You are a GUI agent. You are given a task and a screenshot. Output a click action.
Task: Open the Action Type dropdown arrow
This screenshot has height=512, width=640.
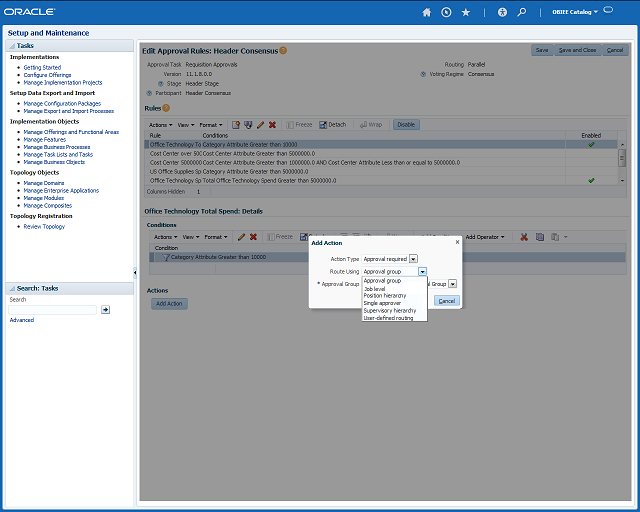pyautogui.click(x=413, y=259)
